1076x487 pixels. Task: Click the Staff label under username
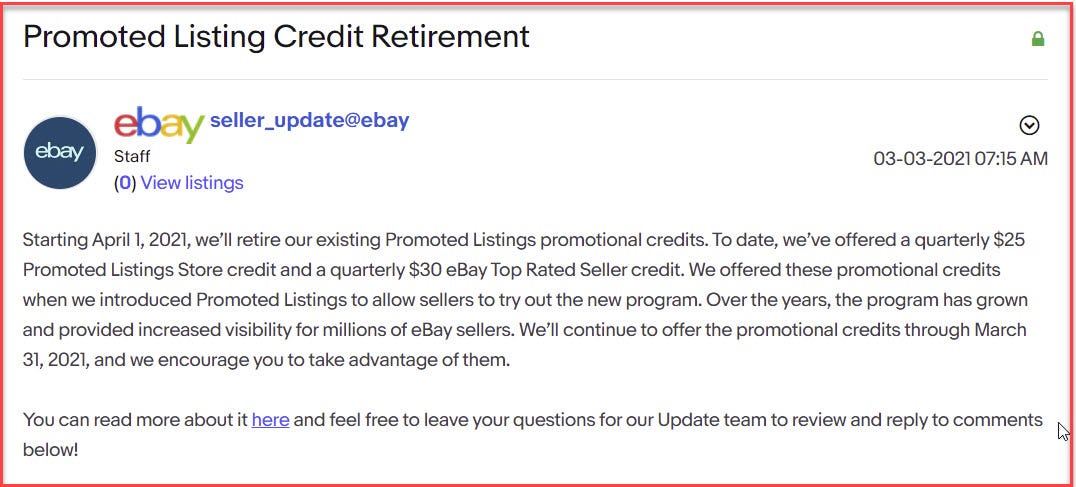coord(133,157)
